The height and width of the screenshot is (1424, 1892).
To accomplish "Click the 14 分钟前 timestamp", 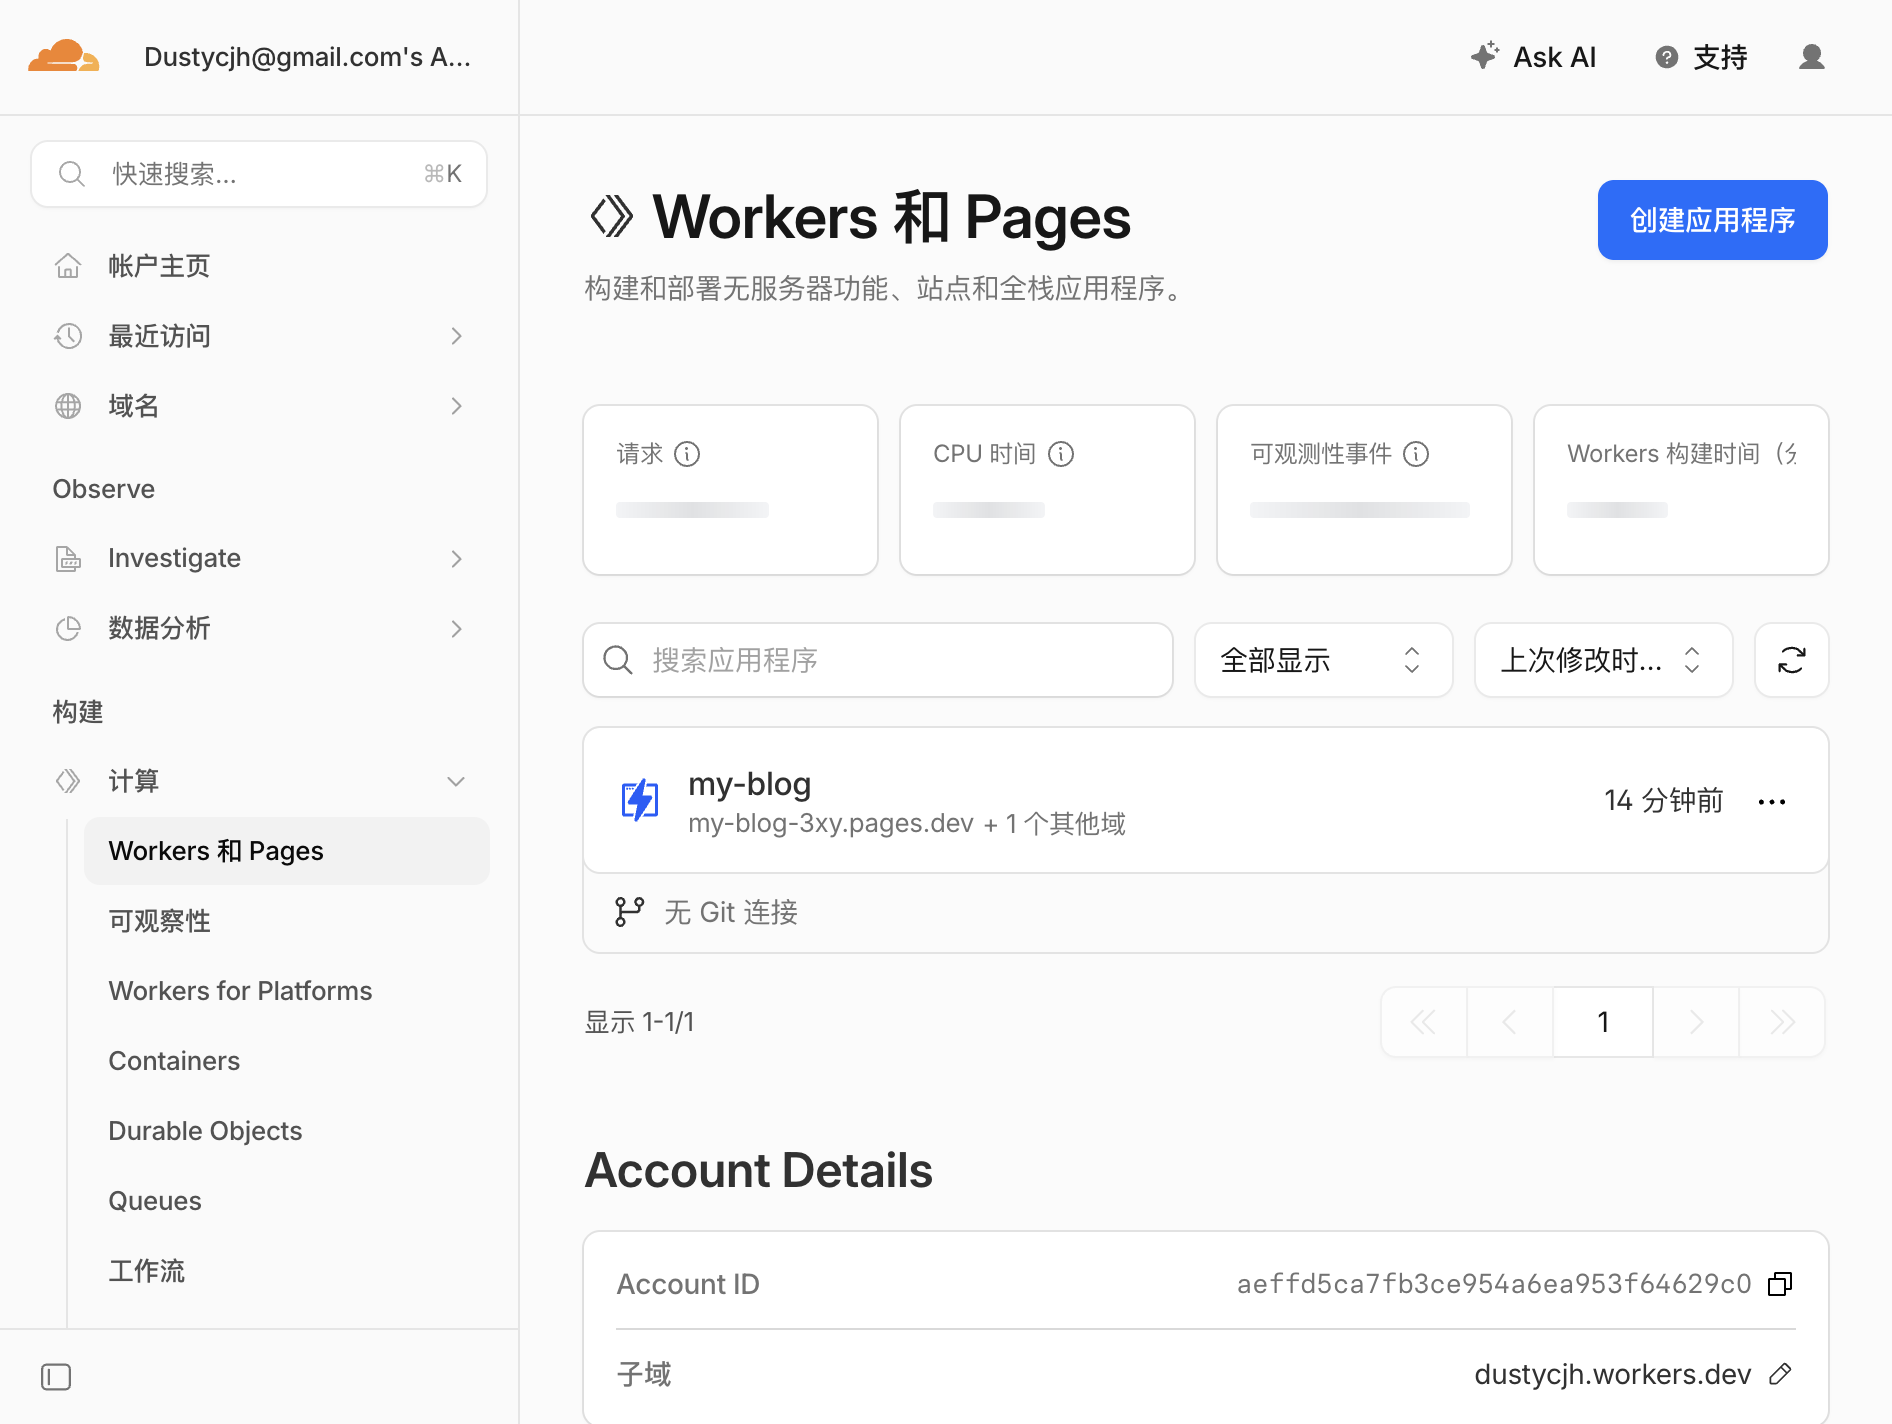I will click(x=1664, y=801).
